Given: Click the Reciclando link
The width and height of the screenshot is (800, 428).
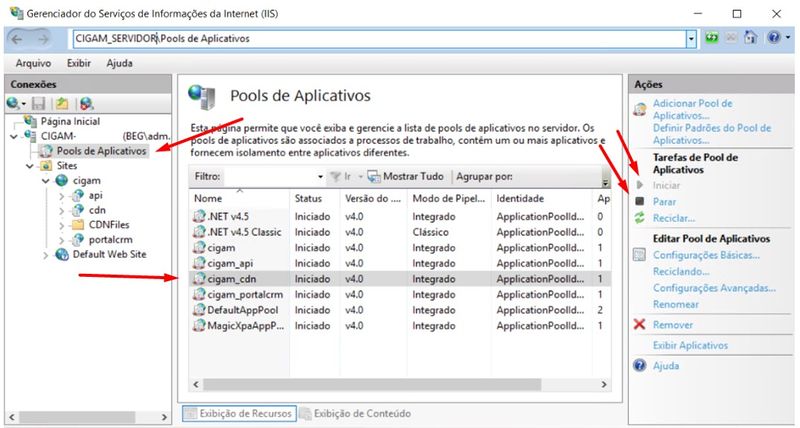Looking at the screenshot, I should pyautogui.click(x=681, y=272).
